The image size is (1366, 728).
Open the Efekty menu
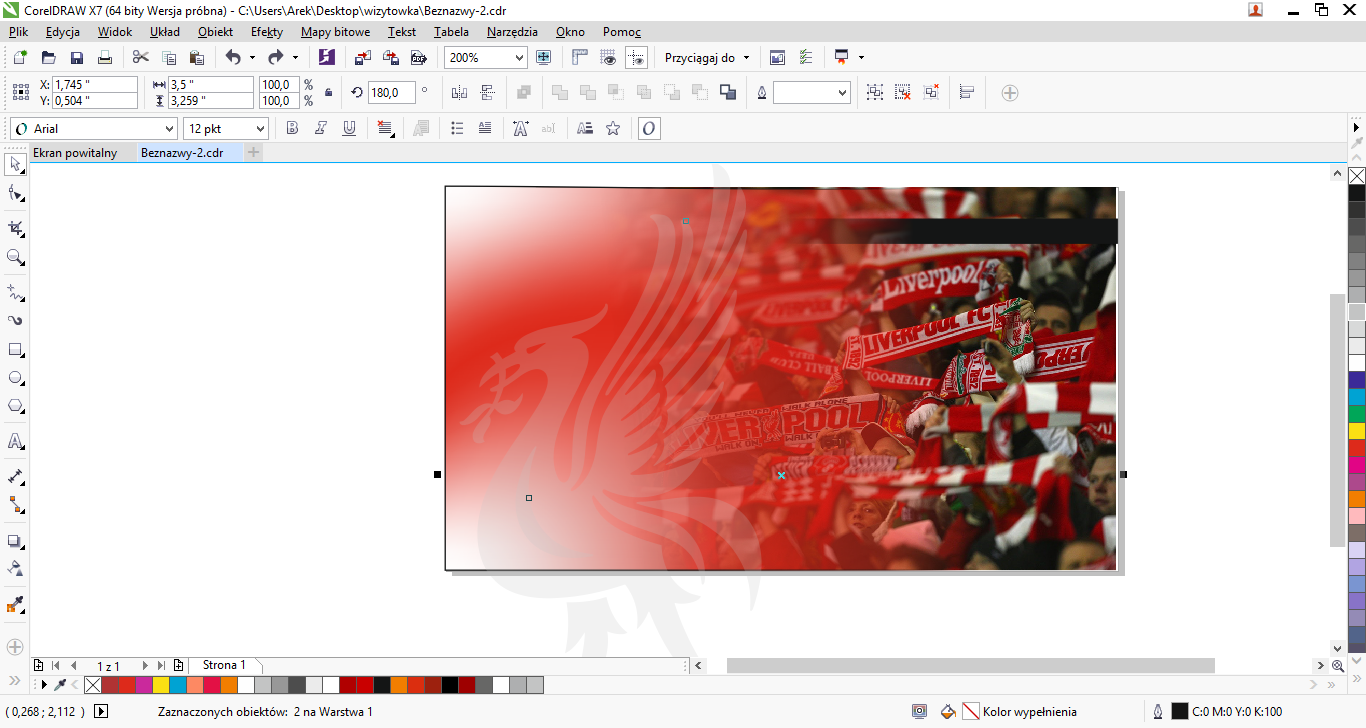coord(267,32)
